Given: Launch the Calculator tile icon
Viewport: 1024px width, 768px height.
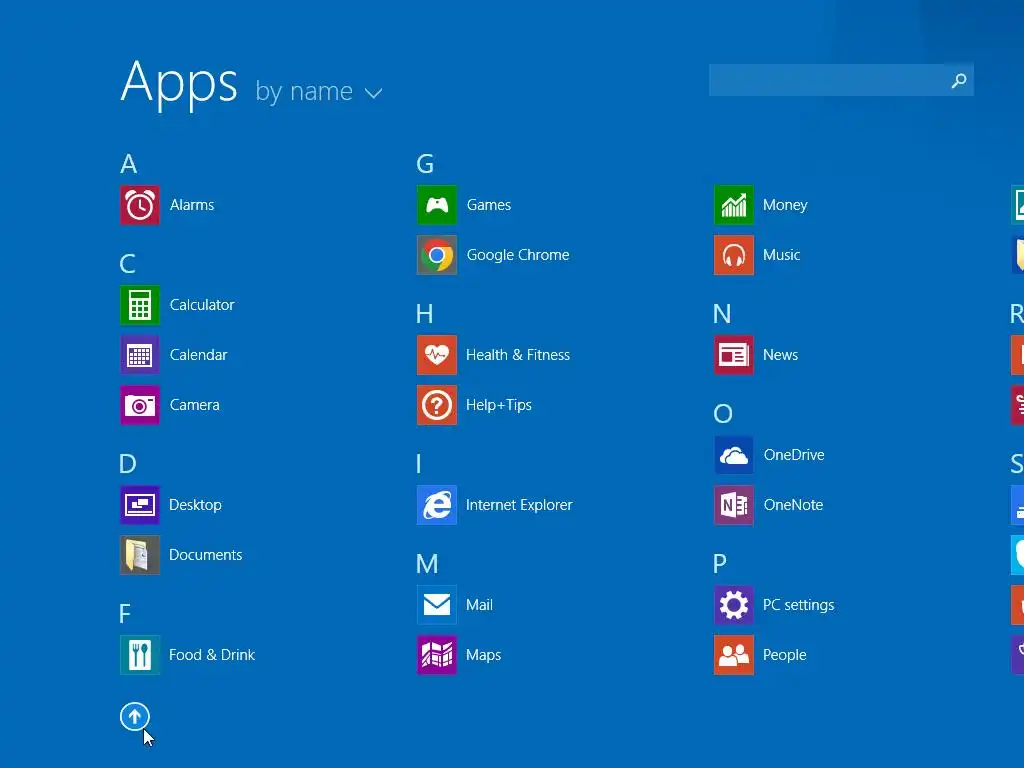Looking at the screenshot, I should click(140, 305).
